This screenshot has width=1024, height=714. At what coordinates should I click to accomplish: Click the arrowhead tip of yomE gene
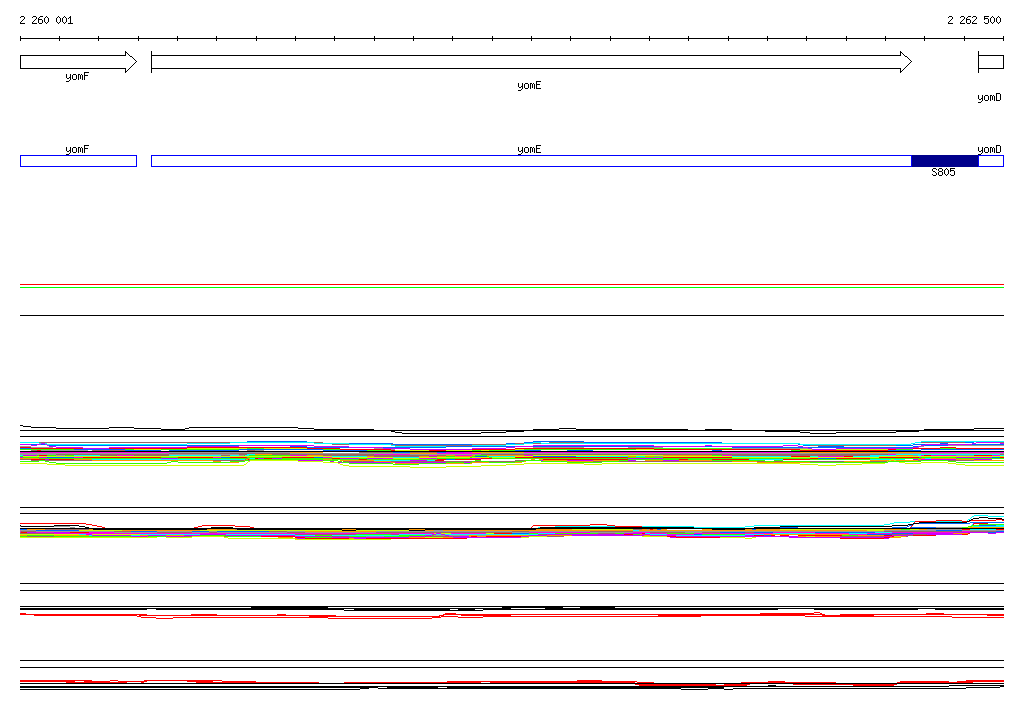click(906, 62)
